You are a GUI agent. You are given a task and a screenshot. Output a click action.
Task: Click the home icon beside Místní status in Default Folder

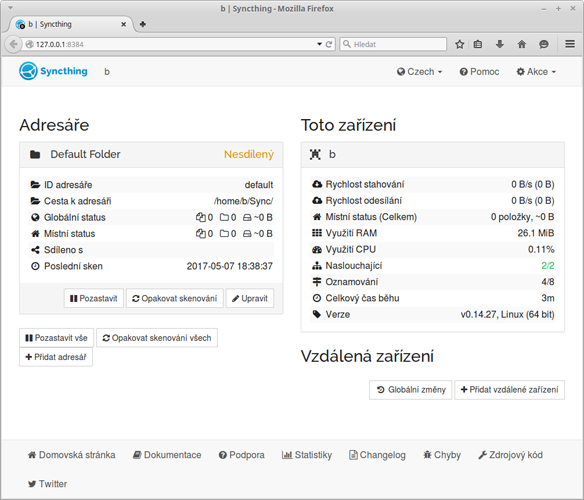pyautogui.click(x=35, y=234)
